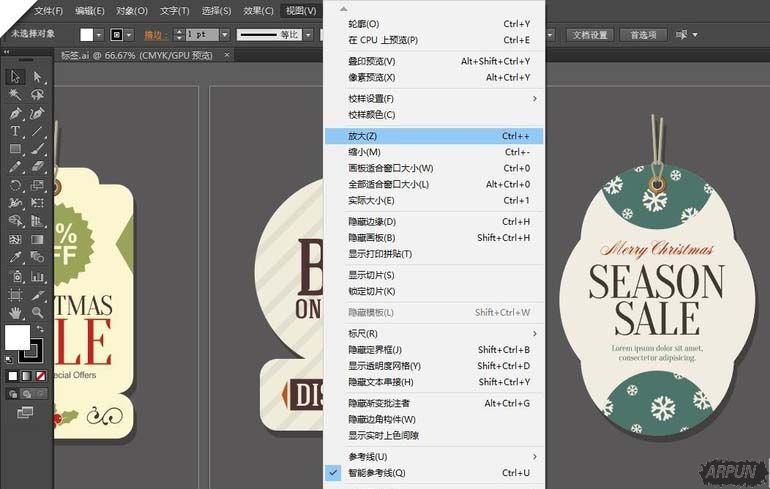
Task: Click the white Fill color swatch in toolbar
Action: tap(17, 337)
